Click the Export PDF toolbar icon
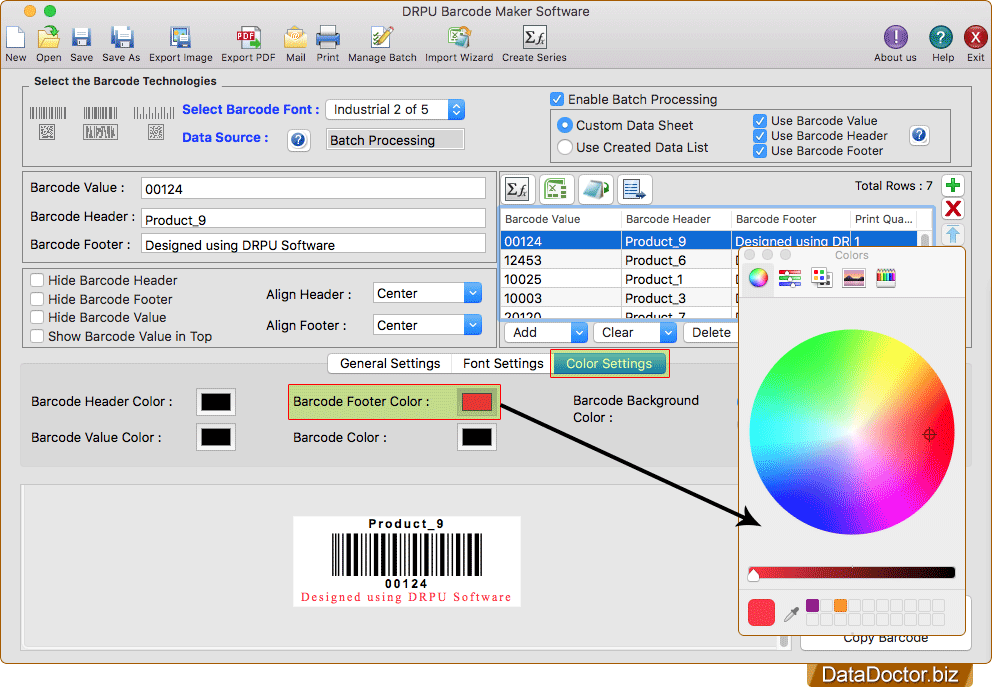 pos(248,38)
